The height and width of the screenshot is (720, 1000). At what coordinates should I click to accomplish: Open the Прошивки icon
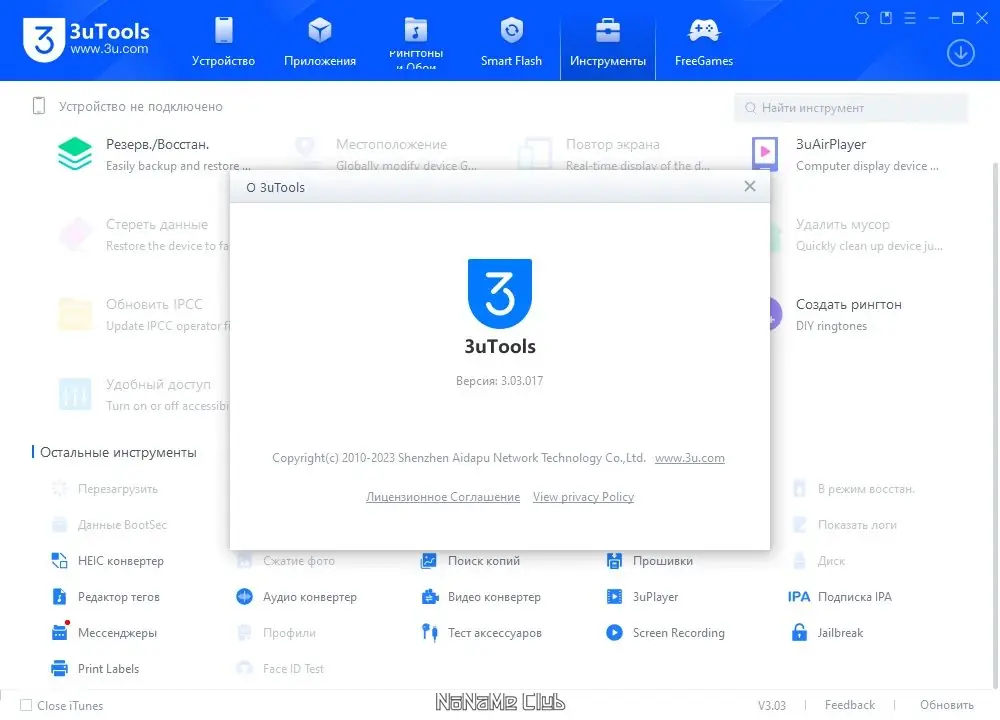pyautogui.click(x=614, y=561)
